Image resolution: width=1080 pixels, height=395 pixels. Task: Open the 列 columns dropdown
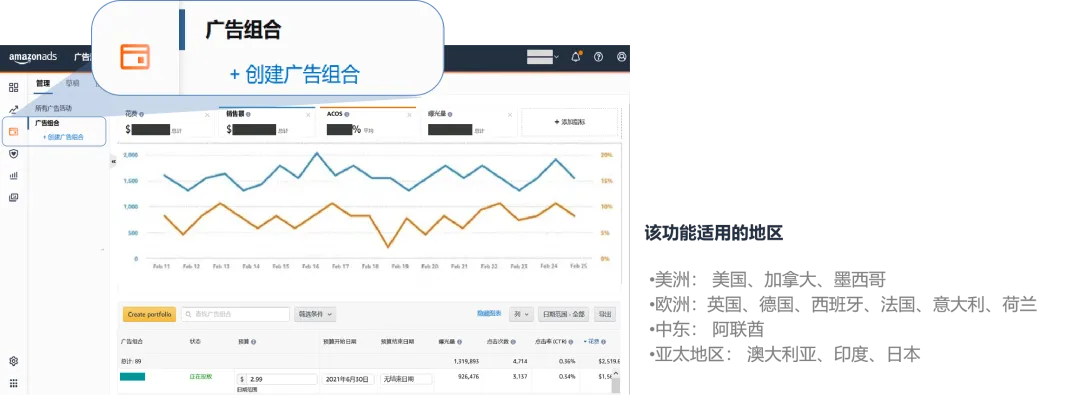(521, 314)
